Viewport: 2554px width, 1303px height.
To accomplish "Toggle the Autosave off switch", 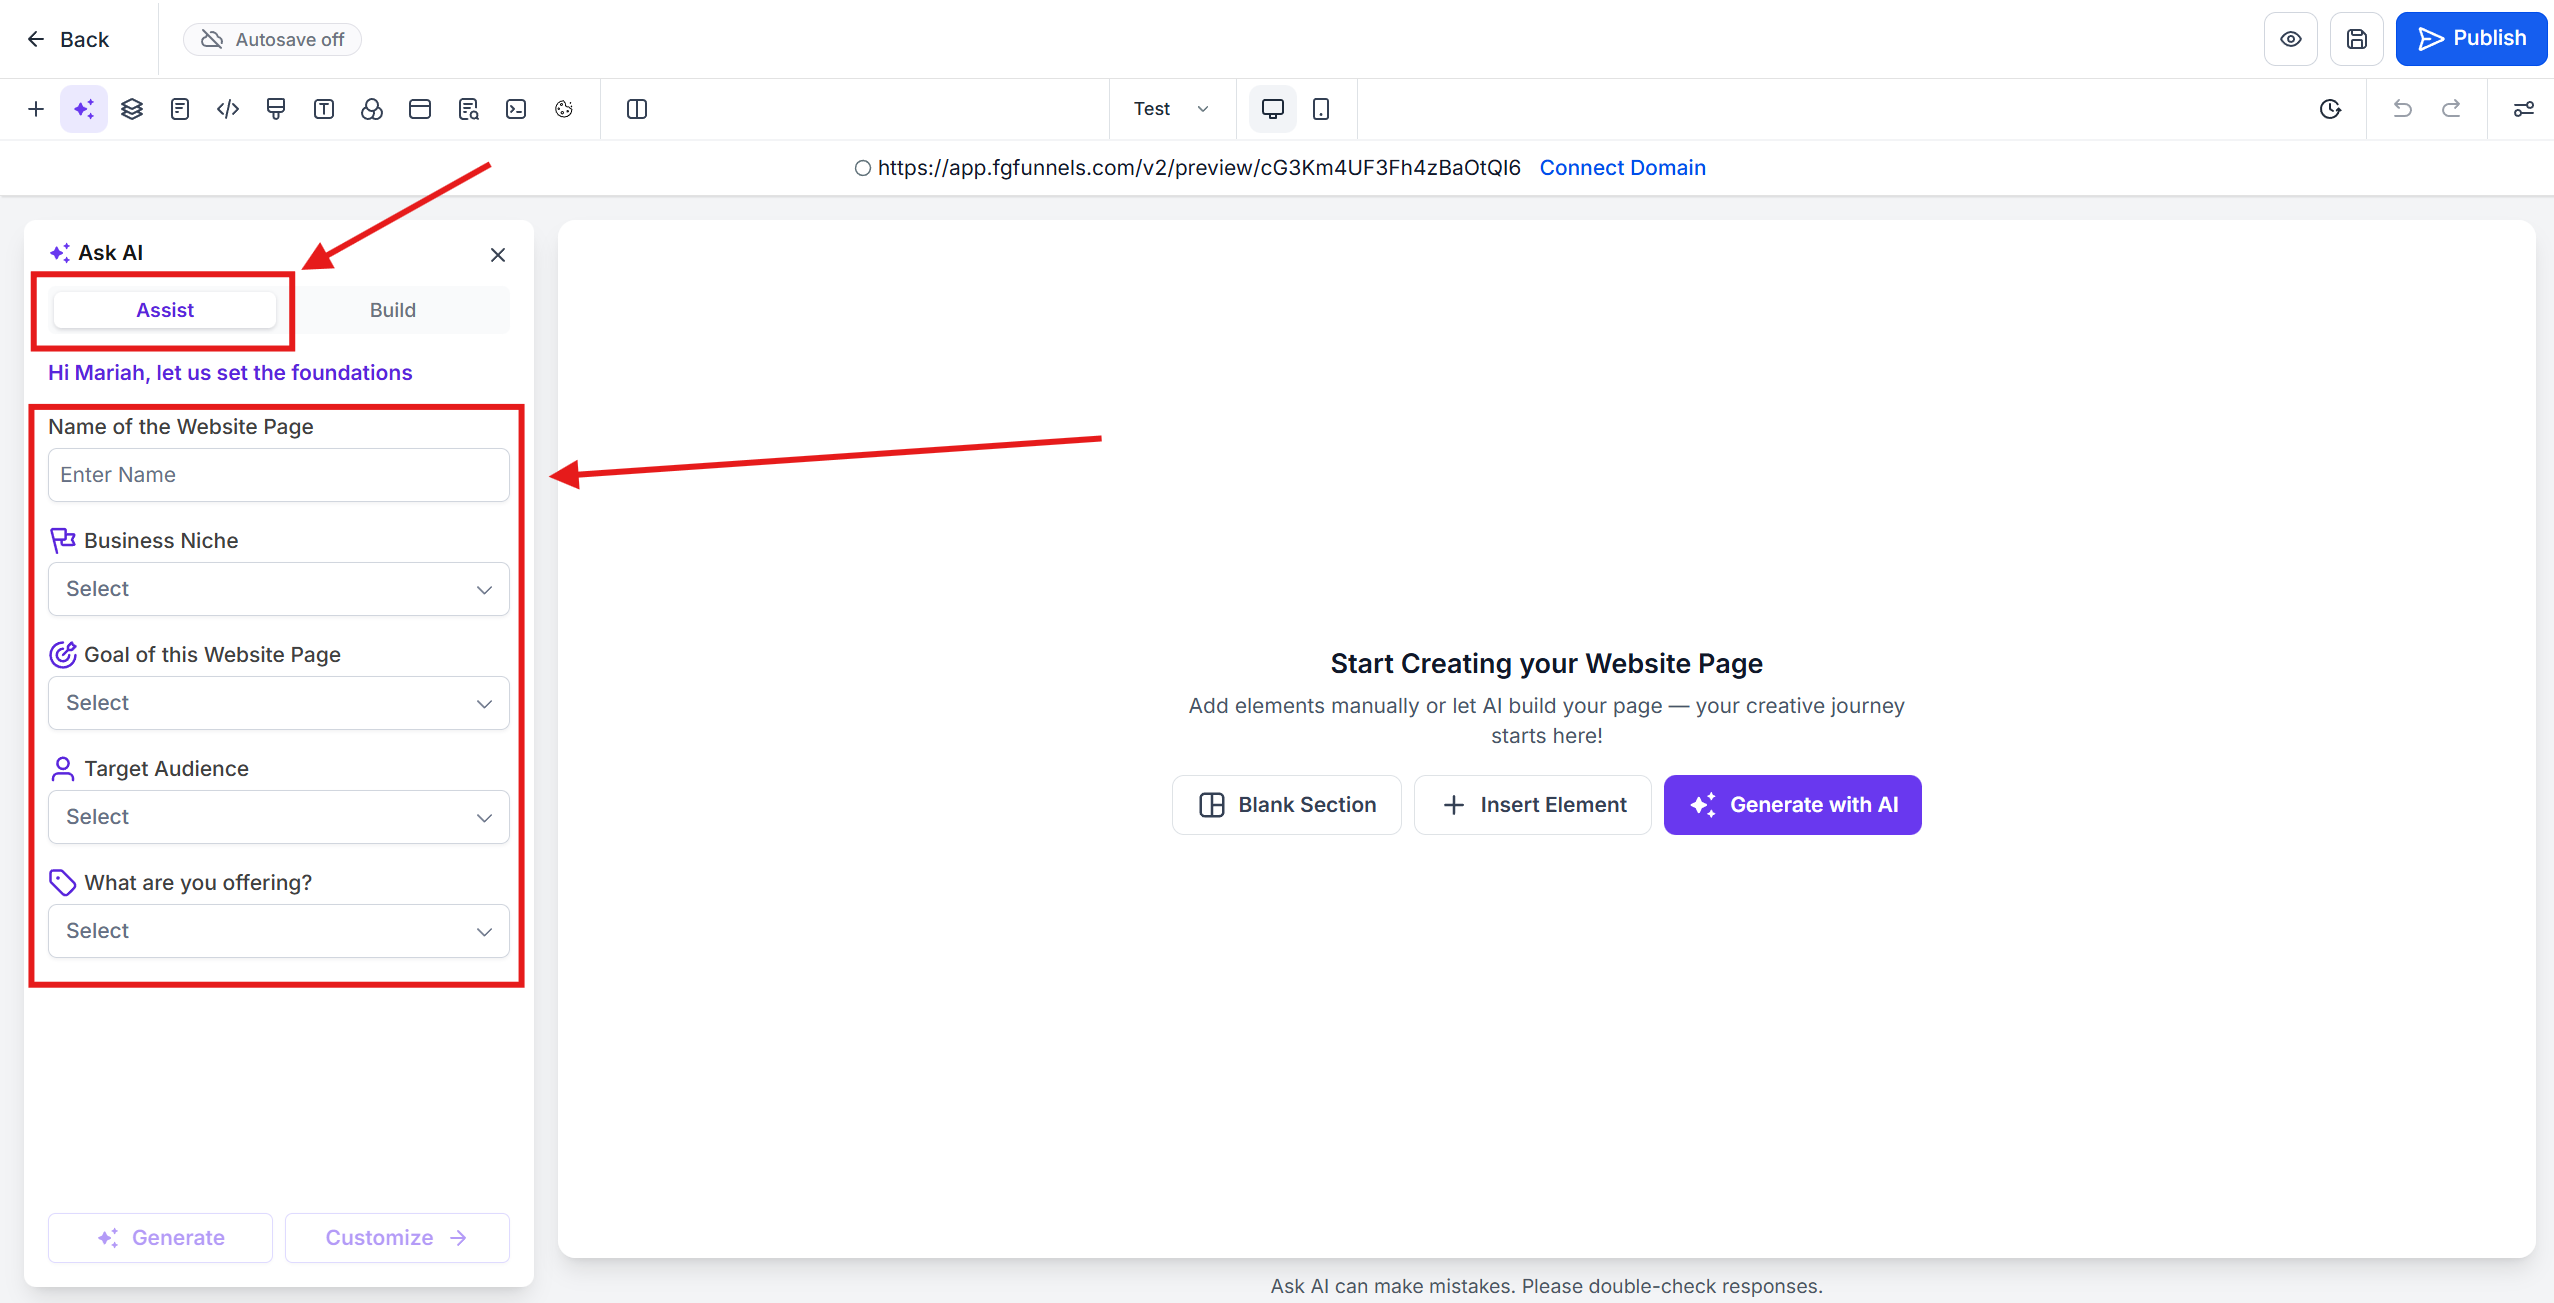I will (272, 39).
